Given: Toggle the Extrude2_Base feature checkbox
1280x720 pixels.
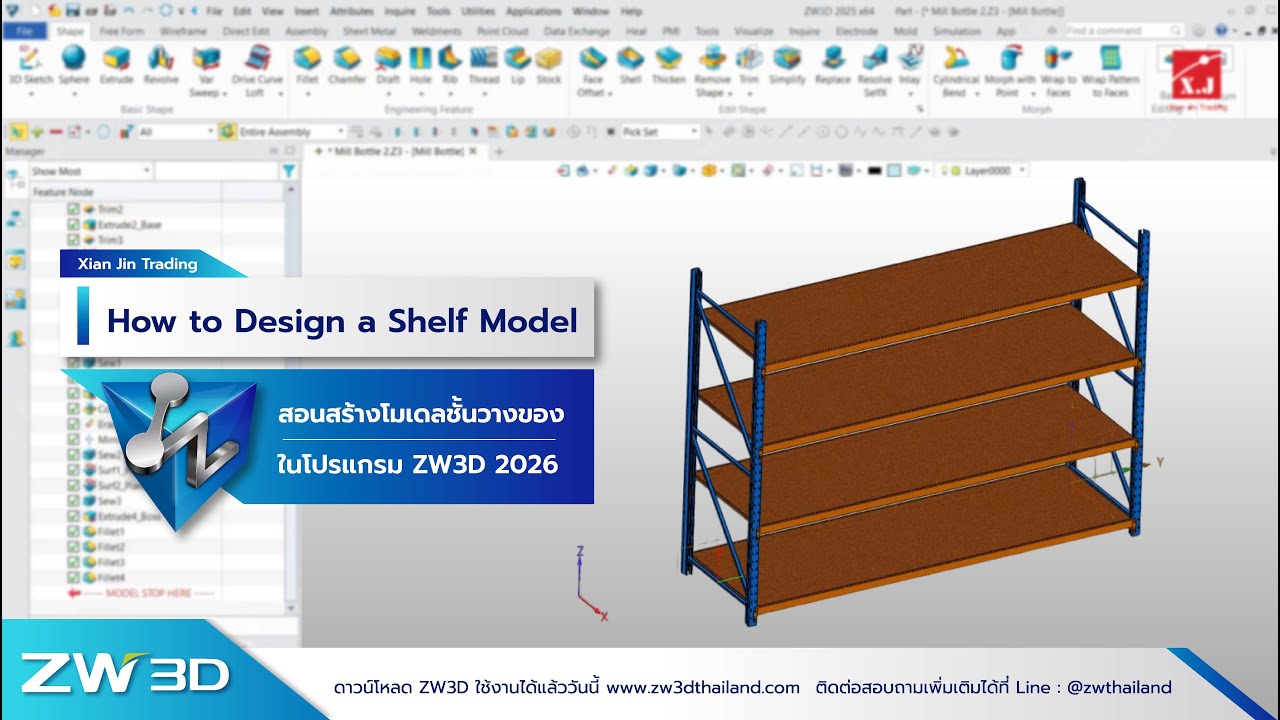Looking at the screenshot, I should click(73, 225).
